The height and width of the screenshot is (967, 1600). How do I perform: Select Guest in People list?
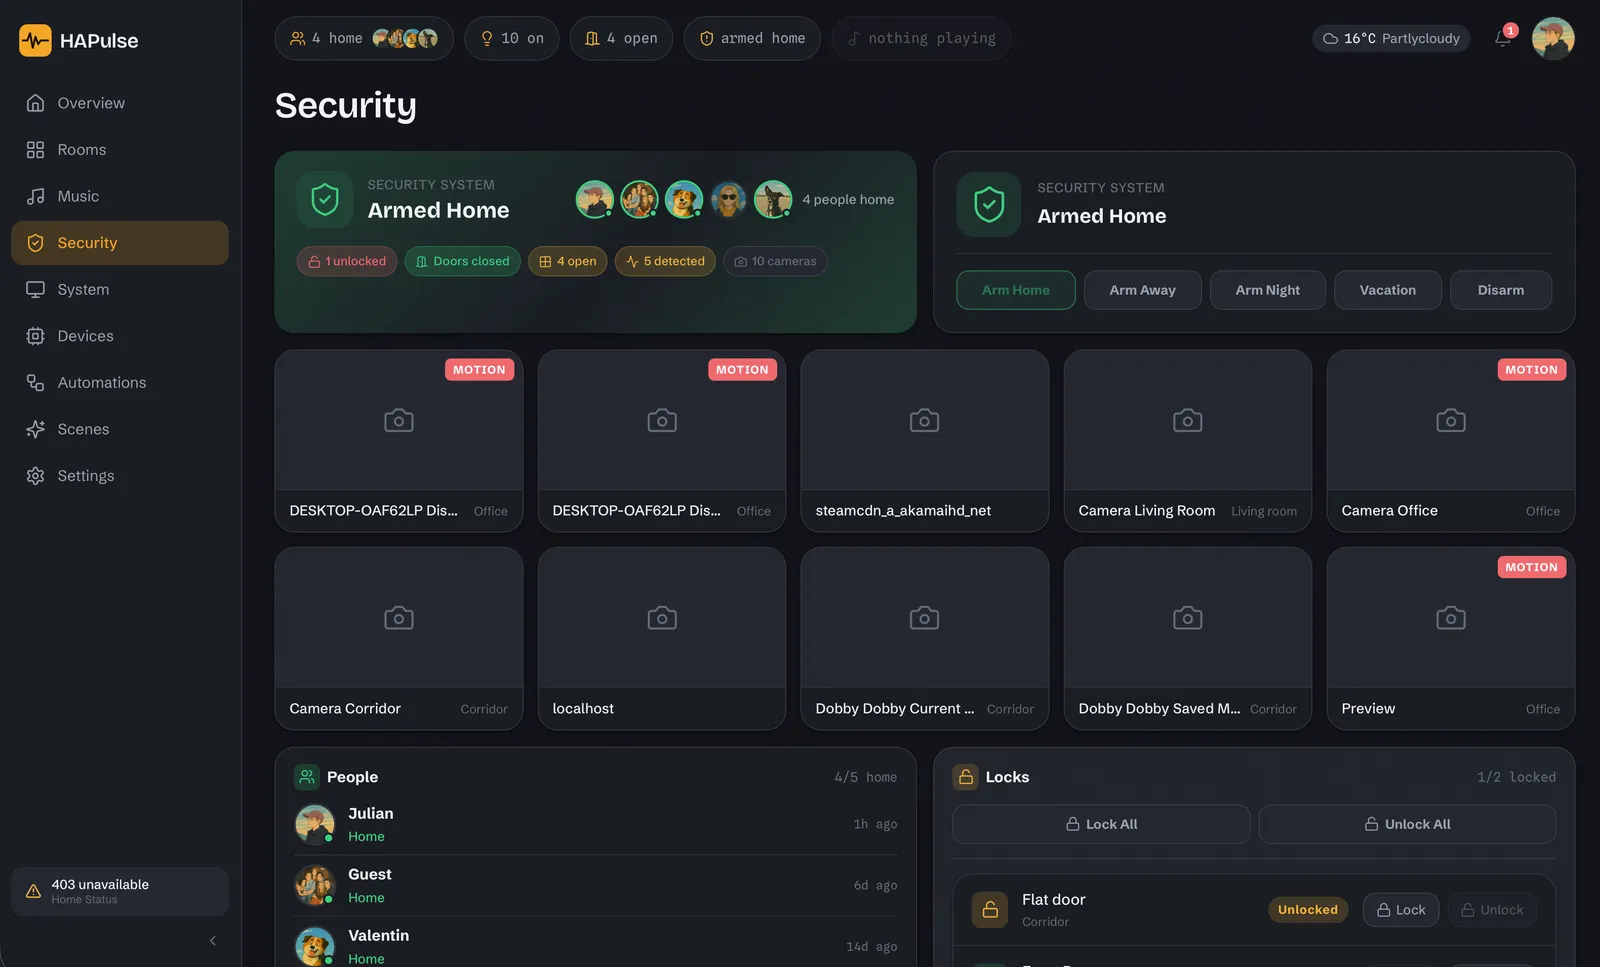(596, 885)
